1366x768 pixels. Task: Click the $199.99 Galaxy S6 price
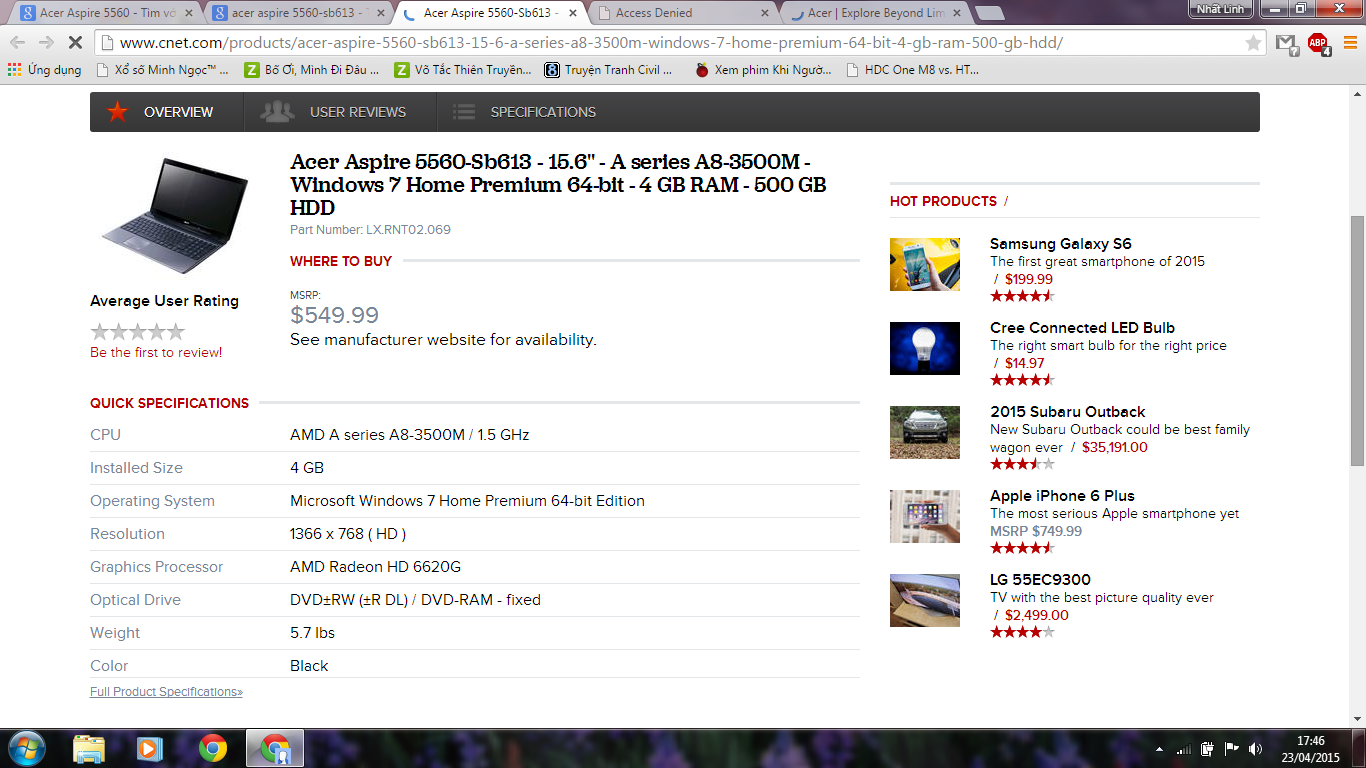click(1029, 280)
